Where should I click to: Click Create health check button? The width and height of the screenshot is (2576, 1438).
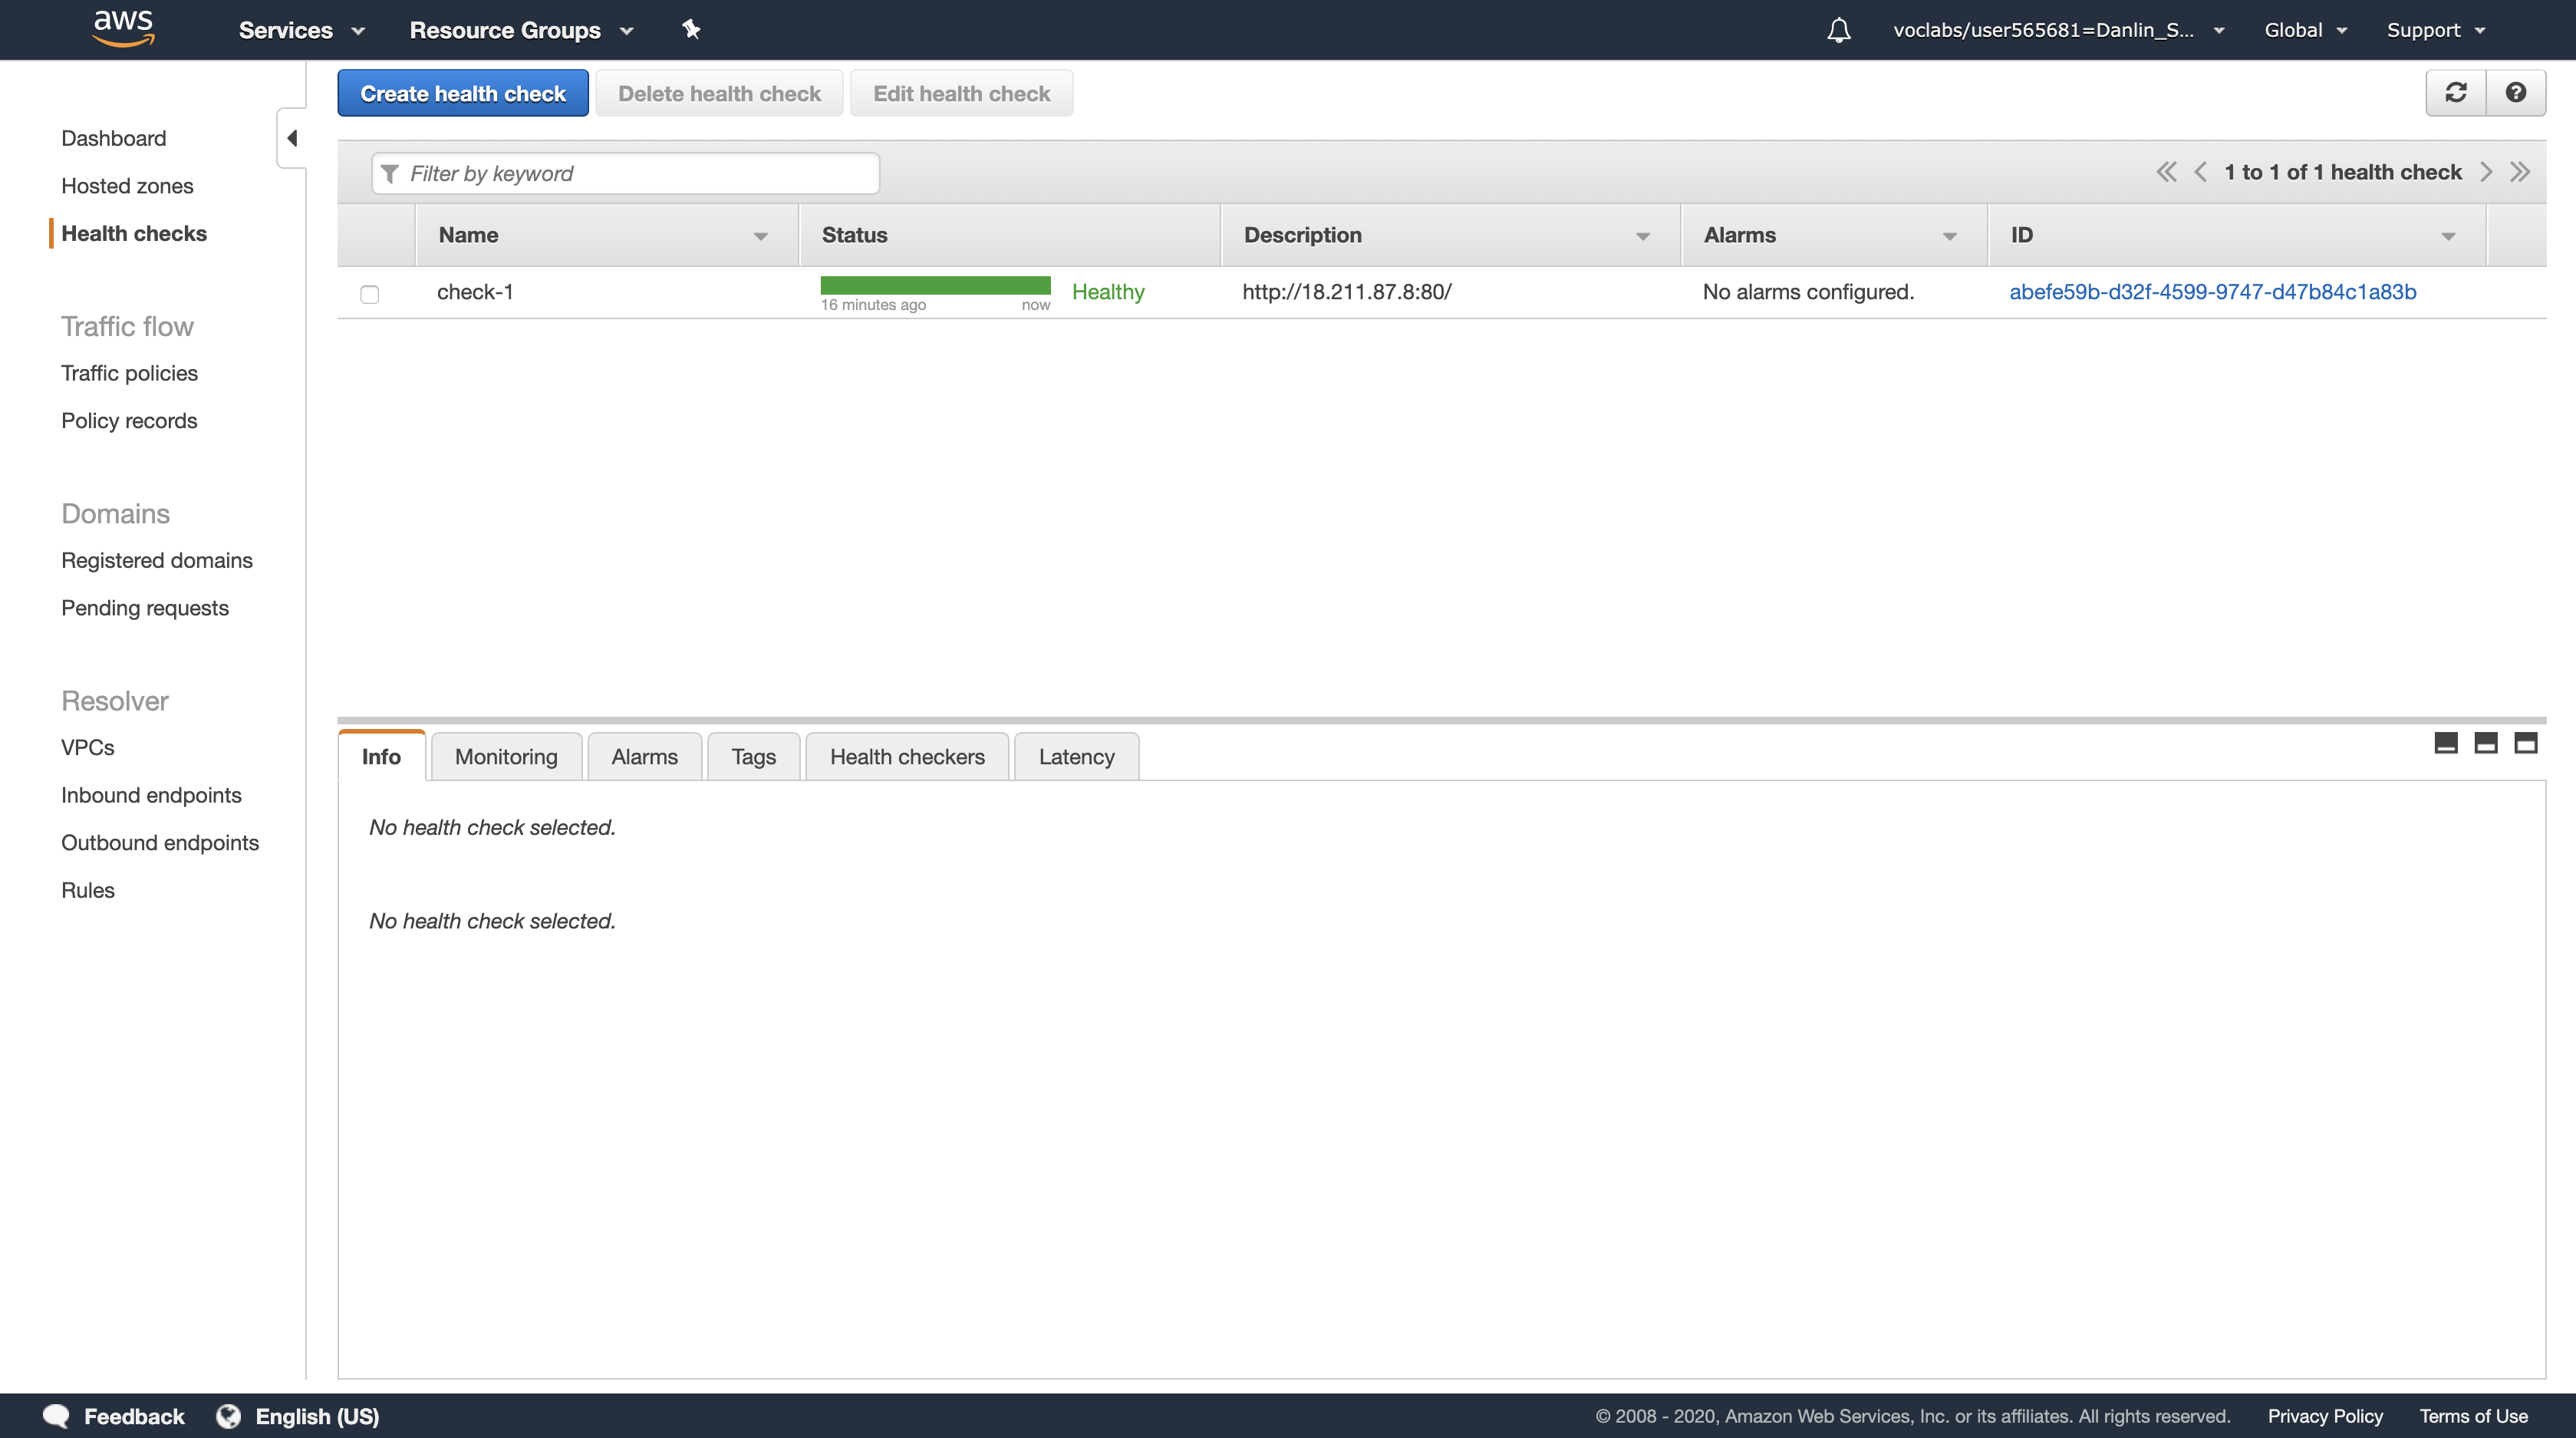tap(462, 93)
